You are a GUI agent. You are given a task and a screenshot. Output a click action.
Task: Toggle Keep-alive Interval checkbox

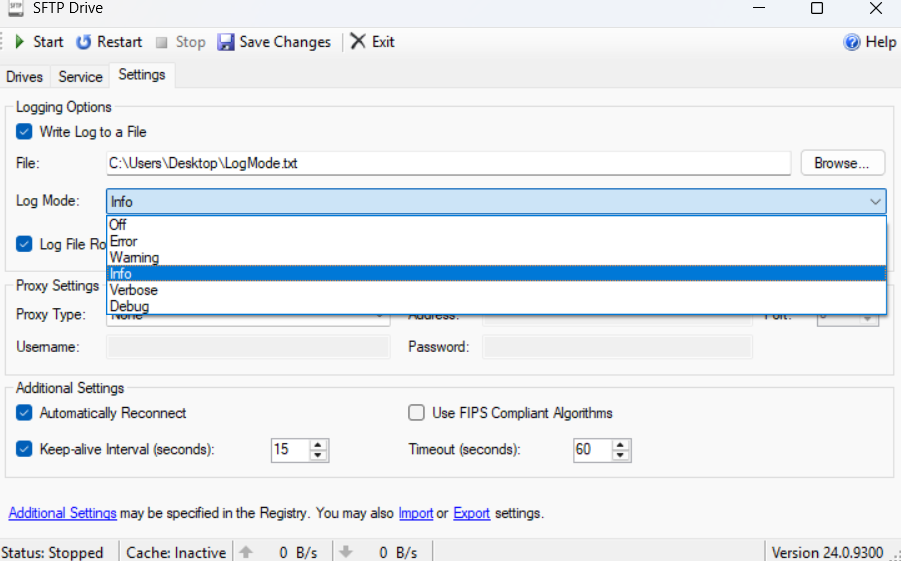point(24,449)
